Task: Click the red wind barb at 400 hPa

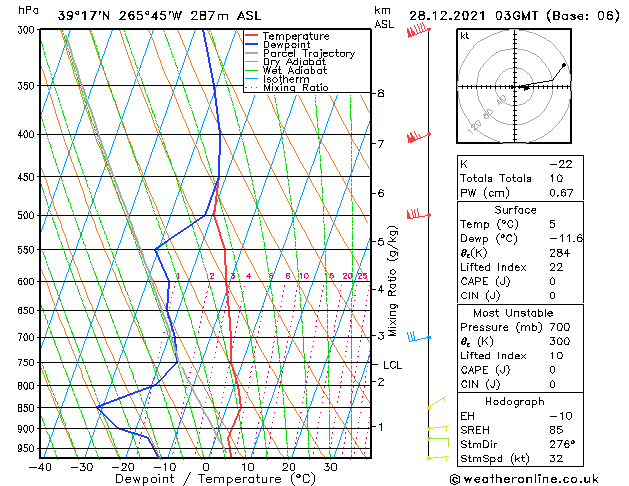Action: pos(418,137)
